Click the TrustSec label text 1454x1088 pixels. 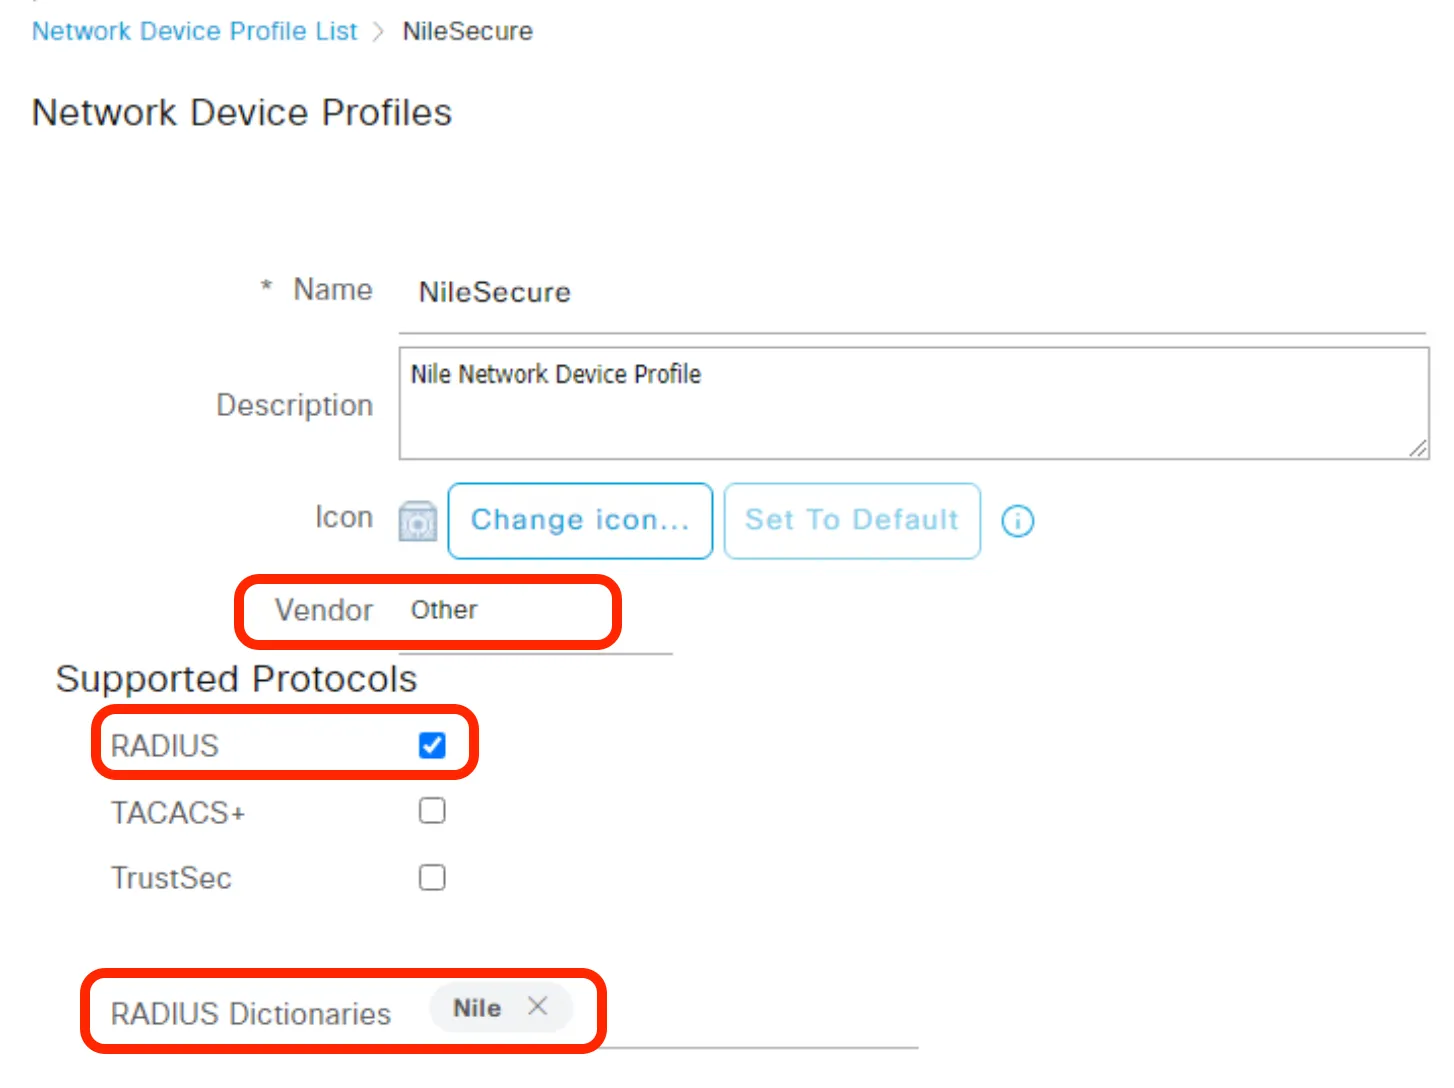point(171,878)
